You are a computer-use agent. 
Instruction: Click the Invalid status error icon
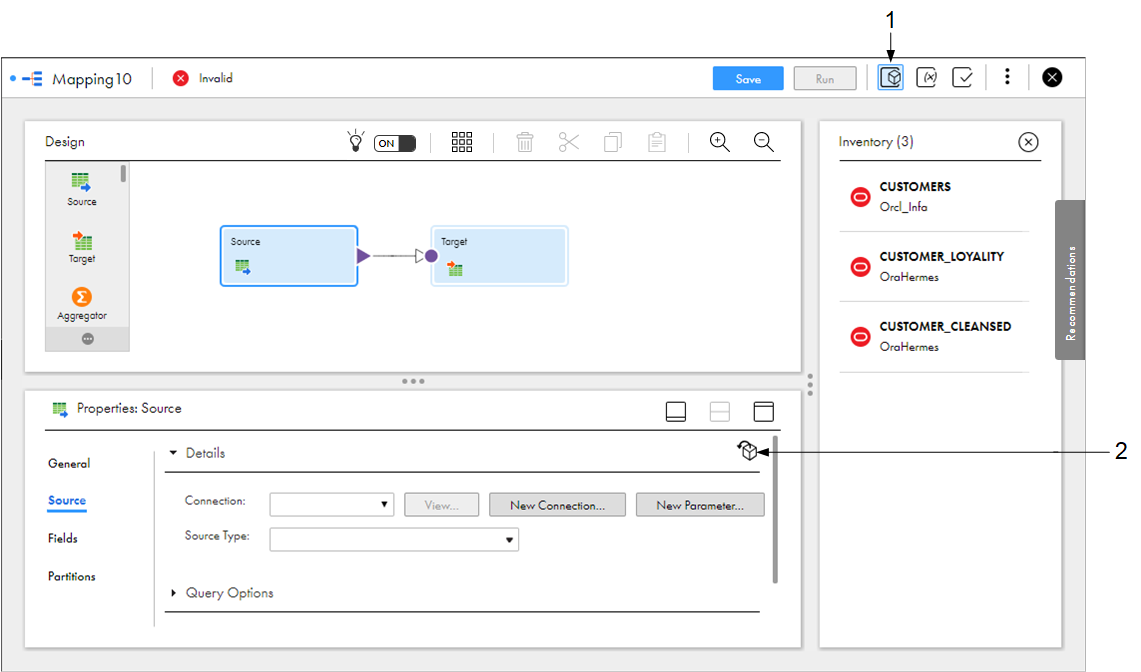coord(180,78)
